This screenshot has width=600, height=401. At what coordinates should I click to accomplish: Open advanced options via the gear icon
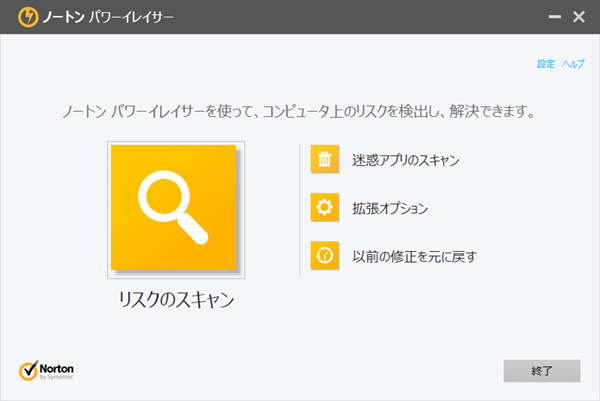tap(324, 207)
